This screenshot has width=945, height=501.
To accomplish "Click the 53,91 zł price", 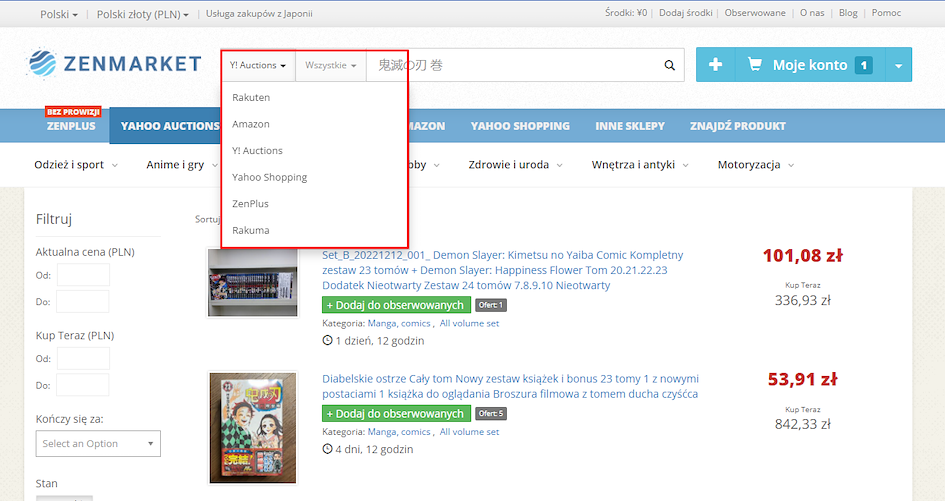I will tap(802, 379).
